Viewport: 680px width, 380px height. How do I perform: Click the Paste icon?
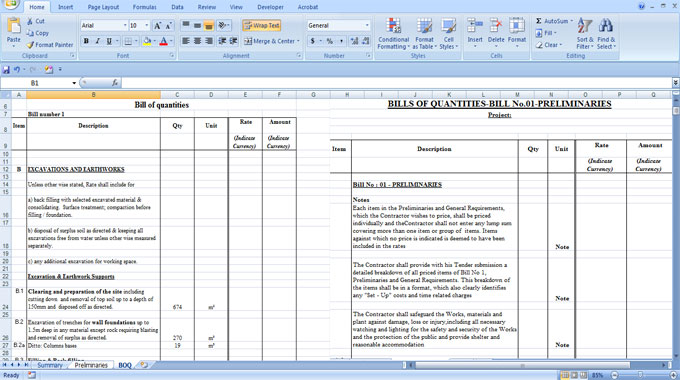13,26
